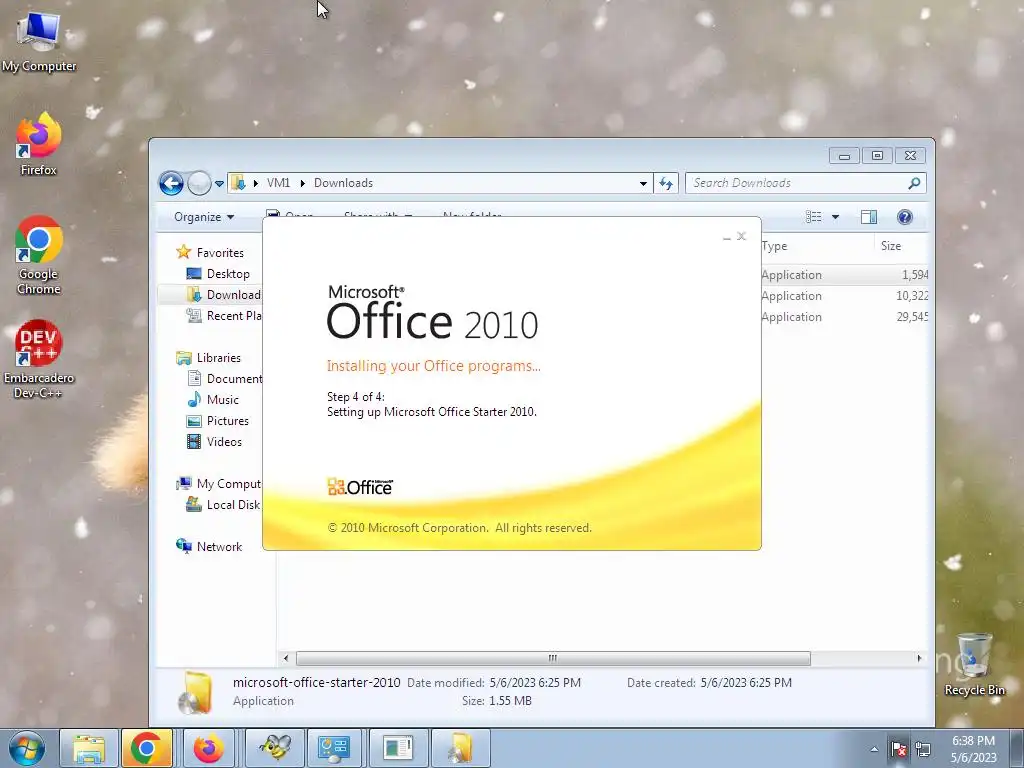Open the view options dropdown arrow
This screenshot has width=1024, height=768.
click(835, 217)
